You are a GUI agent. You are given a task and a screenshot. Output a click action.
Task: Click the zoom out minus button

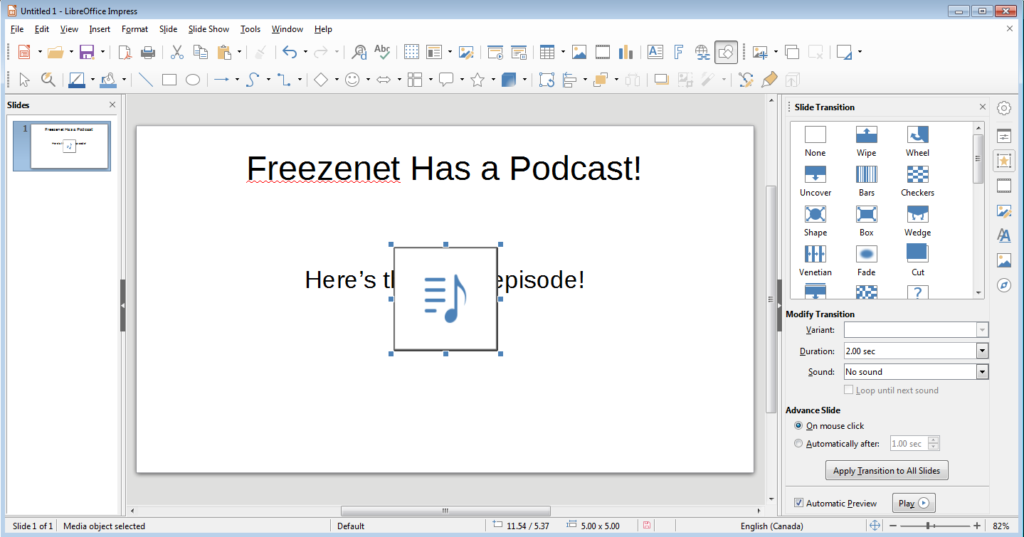pyautogui.click(x=893, y=525)
